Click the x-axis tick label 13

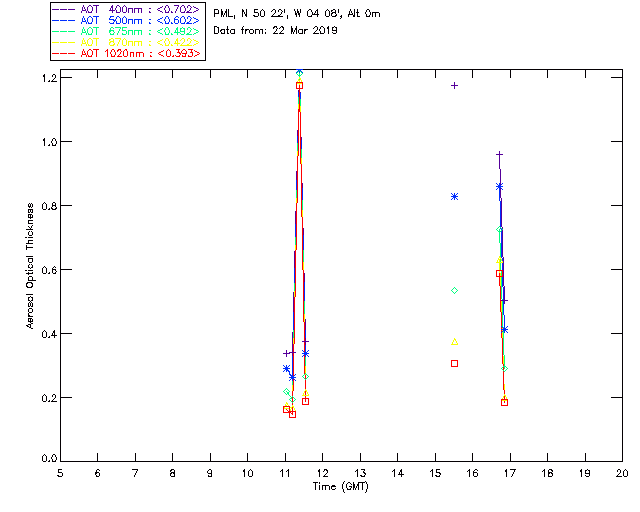360,473
